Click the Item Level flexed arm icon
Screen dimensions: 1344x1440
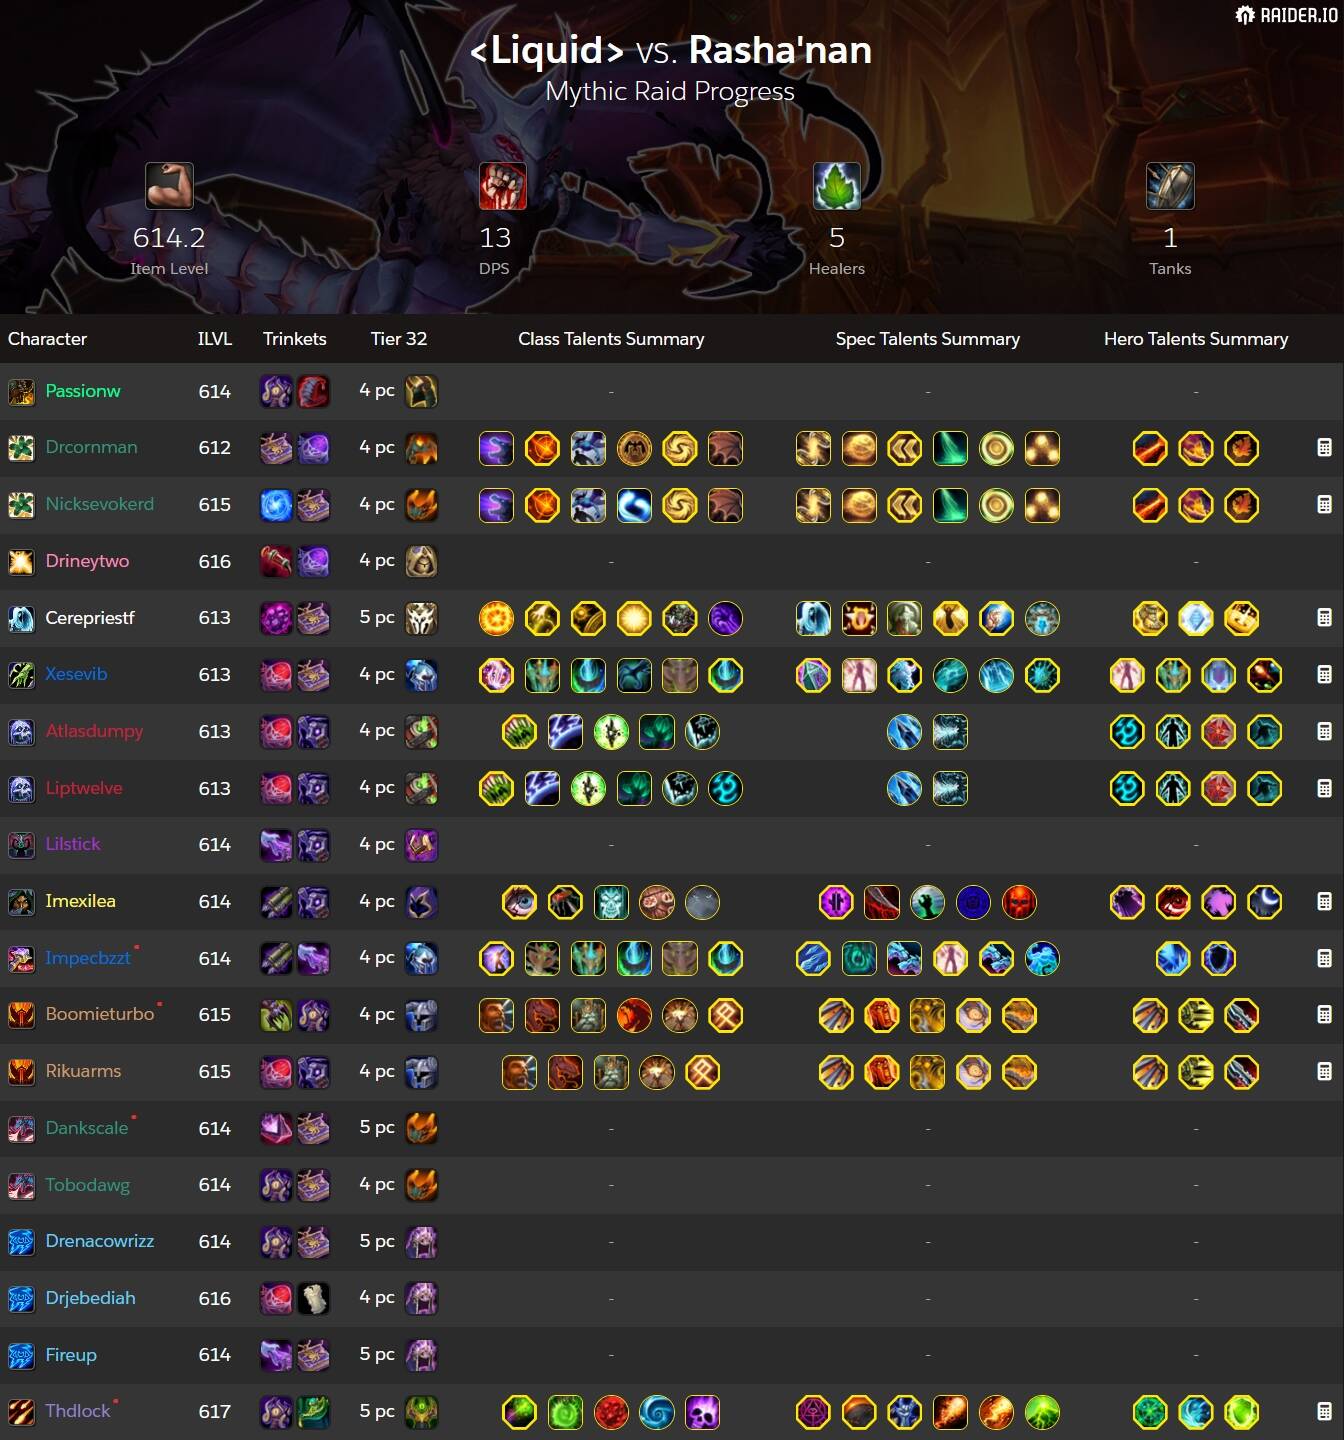169,186
